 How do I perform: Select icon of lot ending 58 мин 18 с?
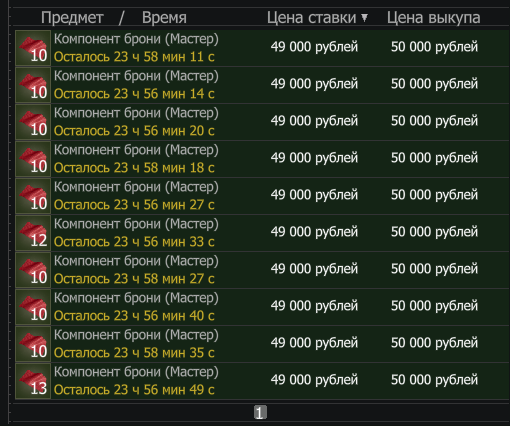tap(33, 159)
